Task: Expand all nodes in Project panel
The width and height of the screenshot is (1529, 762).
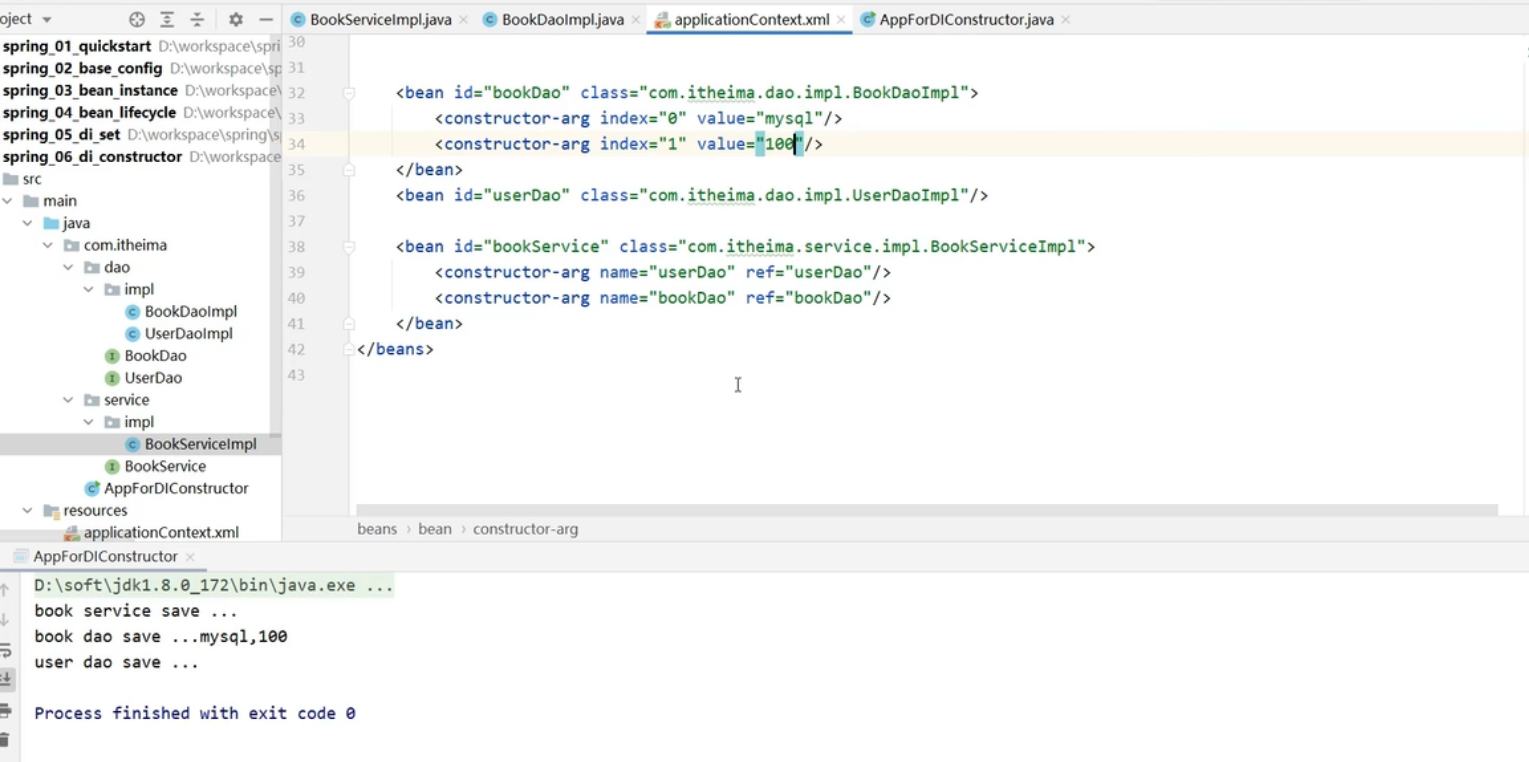Action: click(x=167, y=19)
